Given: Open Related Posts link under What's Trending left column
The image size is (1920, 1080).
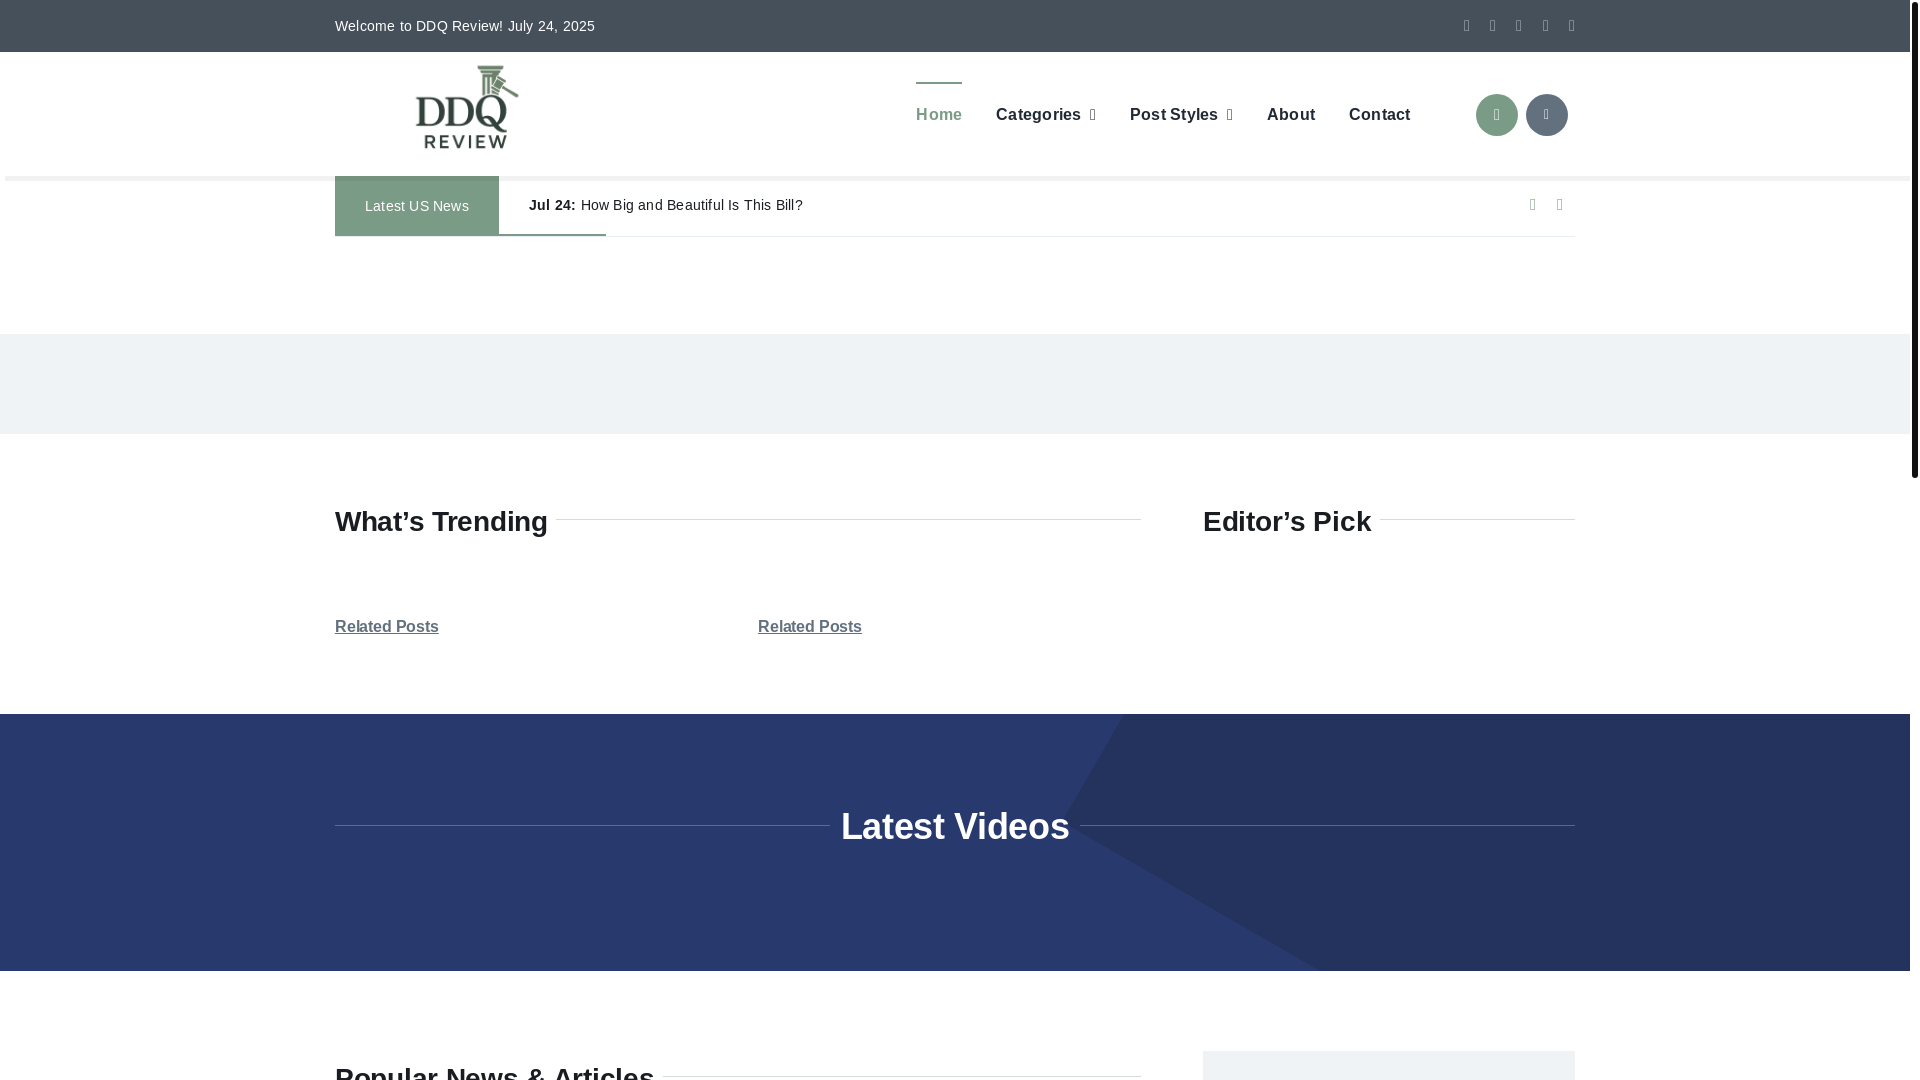Looking at the screenshot, I should (386, 626).
